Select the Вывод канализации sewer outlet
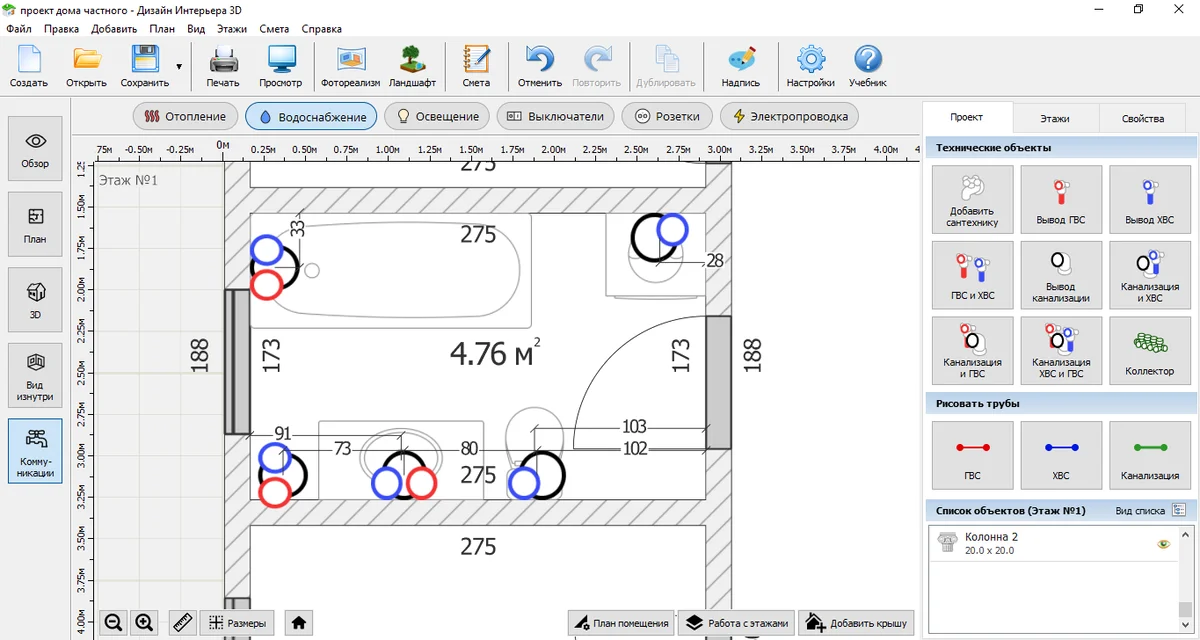The height and width of the screenshot is (640, 1200). click(x=1062, y=274)
